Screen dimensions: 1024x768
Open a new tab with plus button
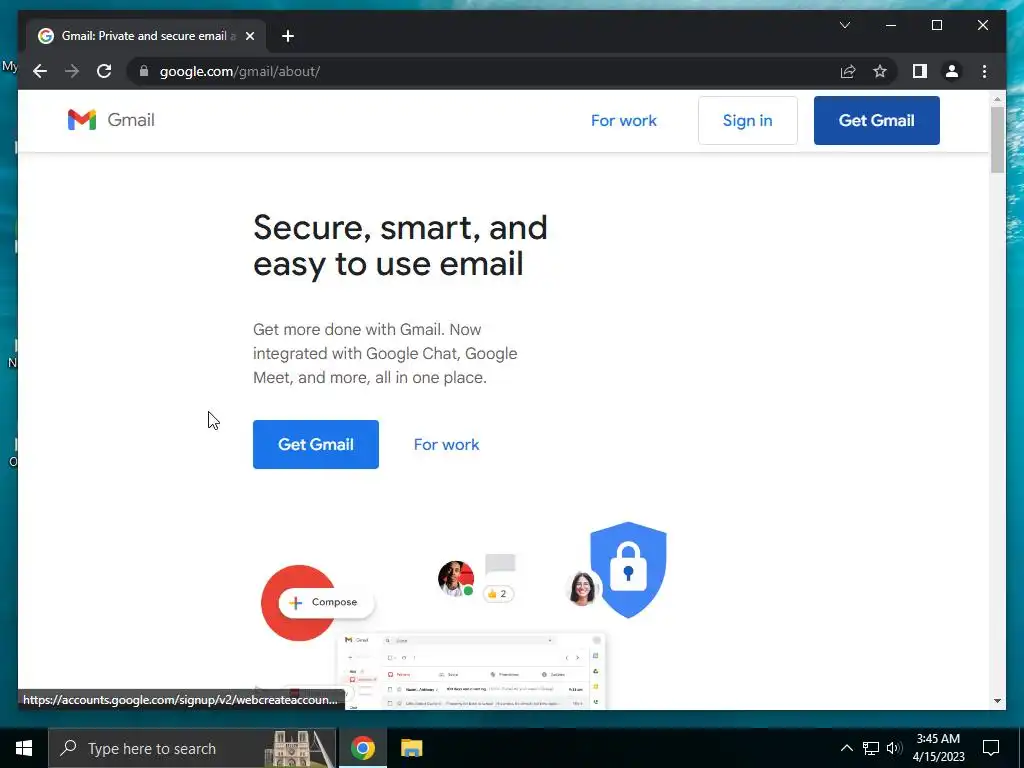click(x=288, y=36)
